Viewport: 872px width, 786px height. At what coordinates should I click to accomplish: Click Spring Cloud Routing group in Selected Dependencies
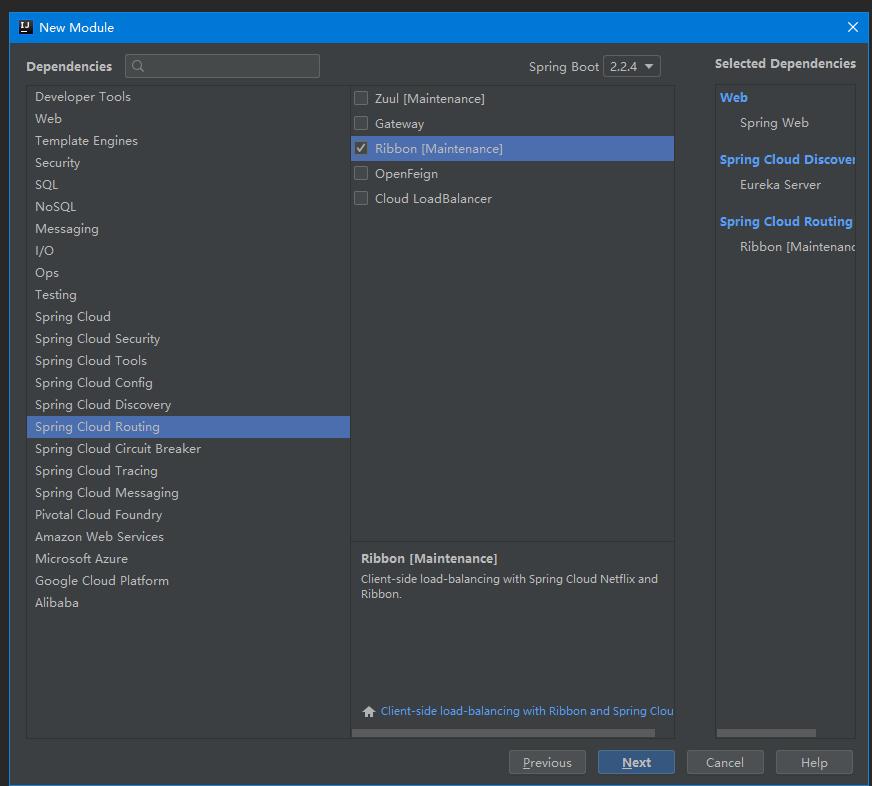(786, 221)
